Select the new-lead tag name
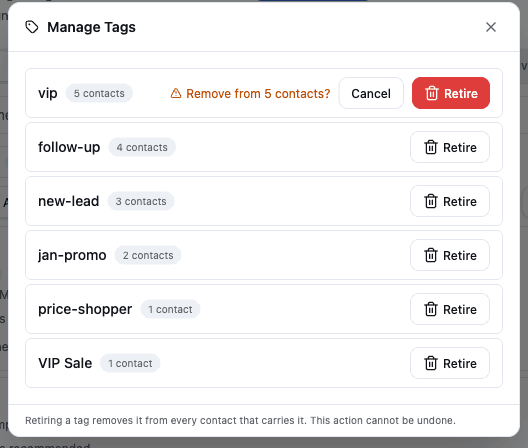Viewport: 528px width, 448px height. [x=69, y=201]
